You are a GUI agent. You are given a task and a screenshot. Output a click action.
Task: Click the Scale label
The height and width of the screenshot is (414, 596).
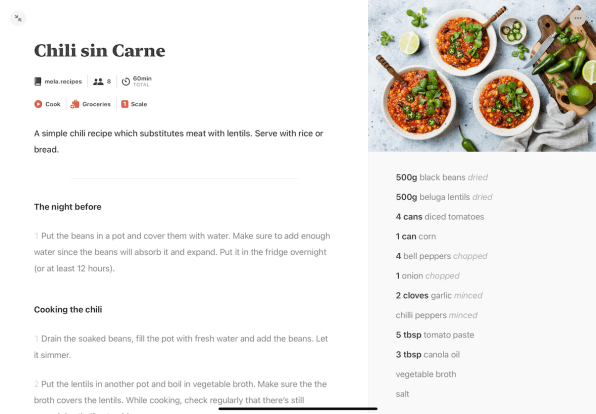point(139,104)
